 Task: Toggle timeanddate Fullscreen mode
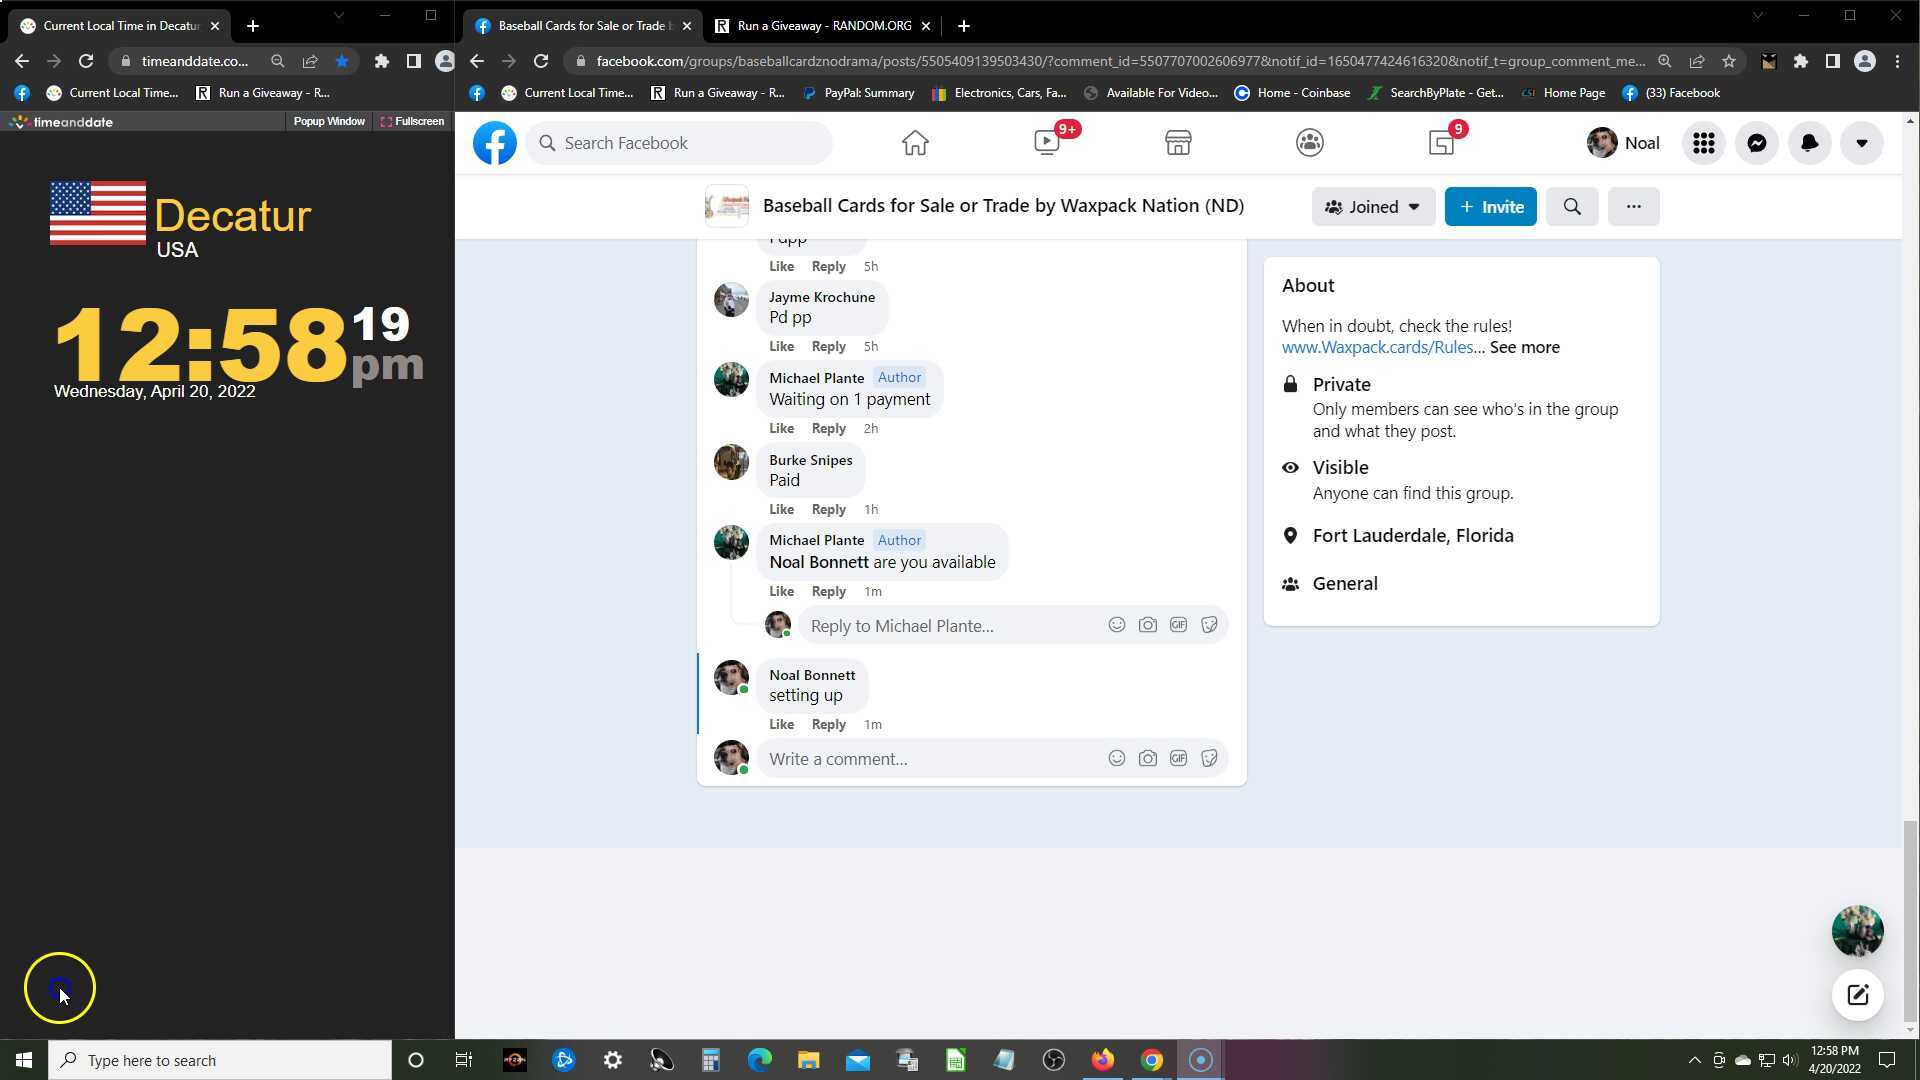tap(412, 121)
